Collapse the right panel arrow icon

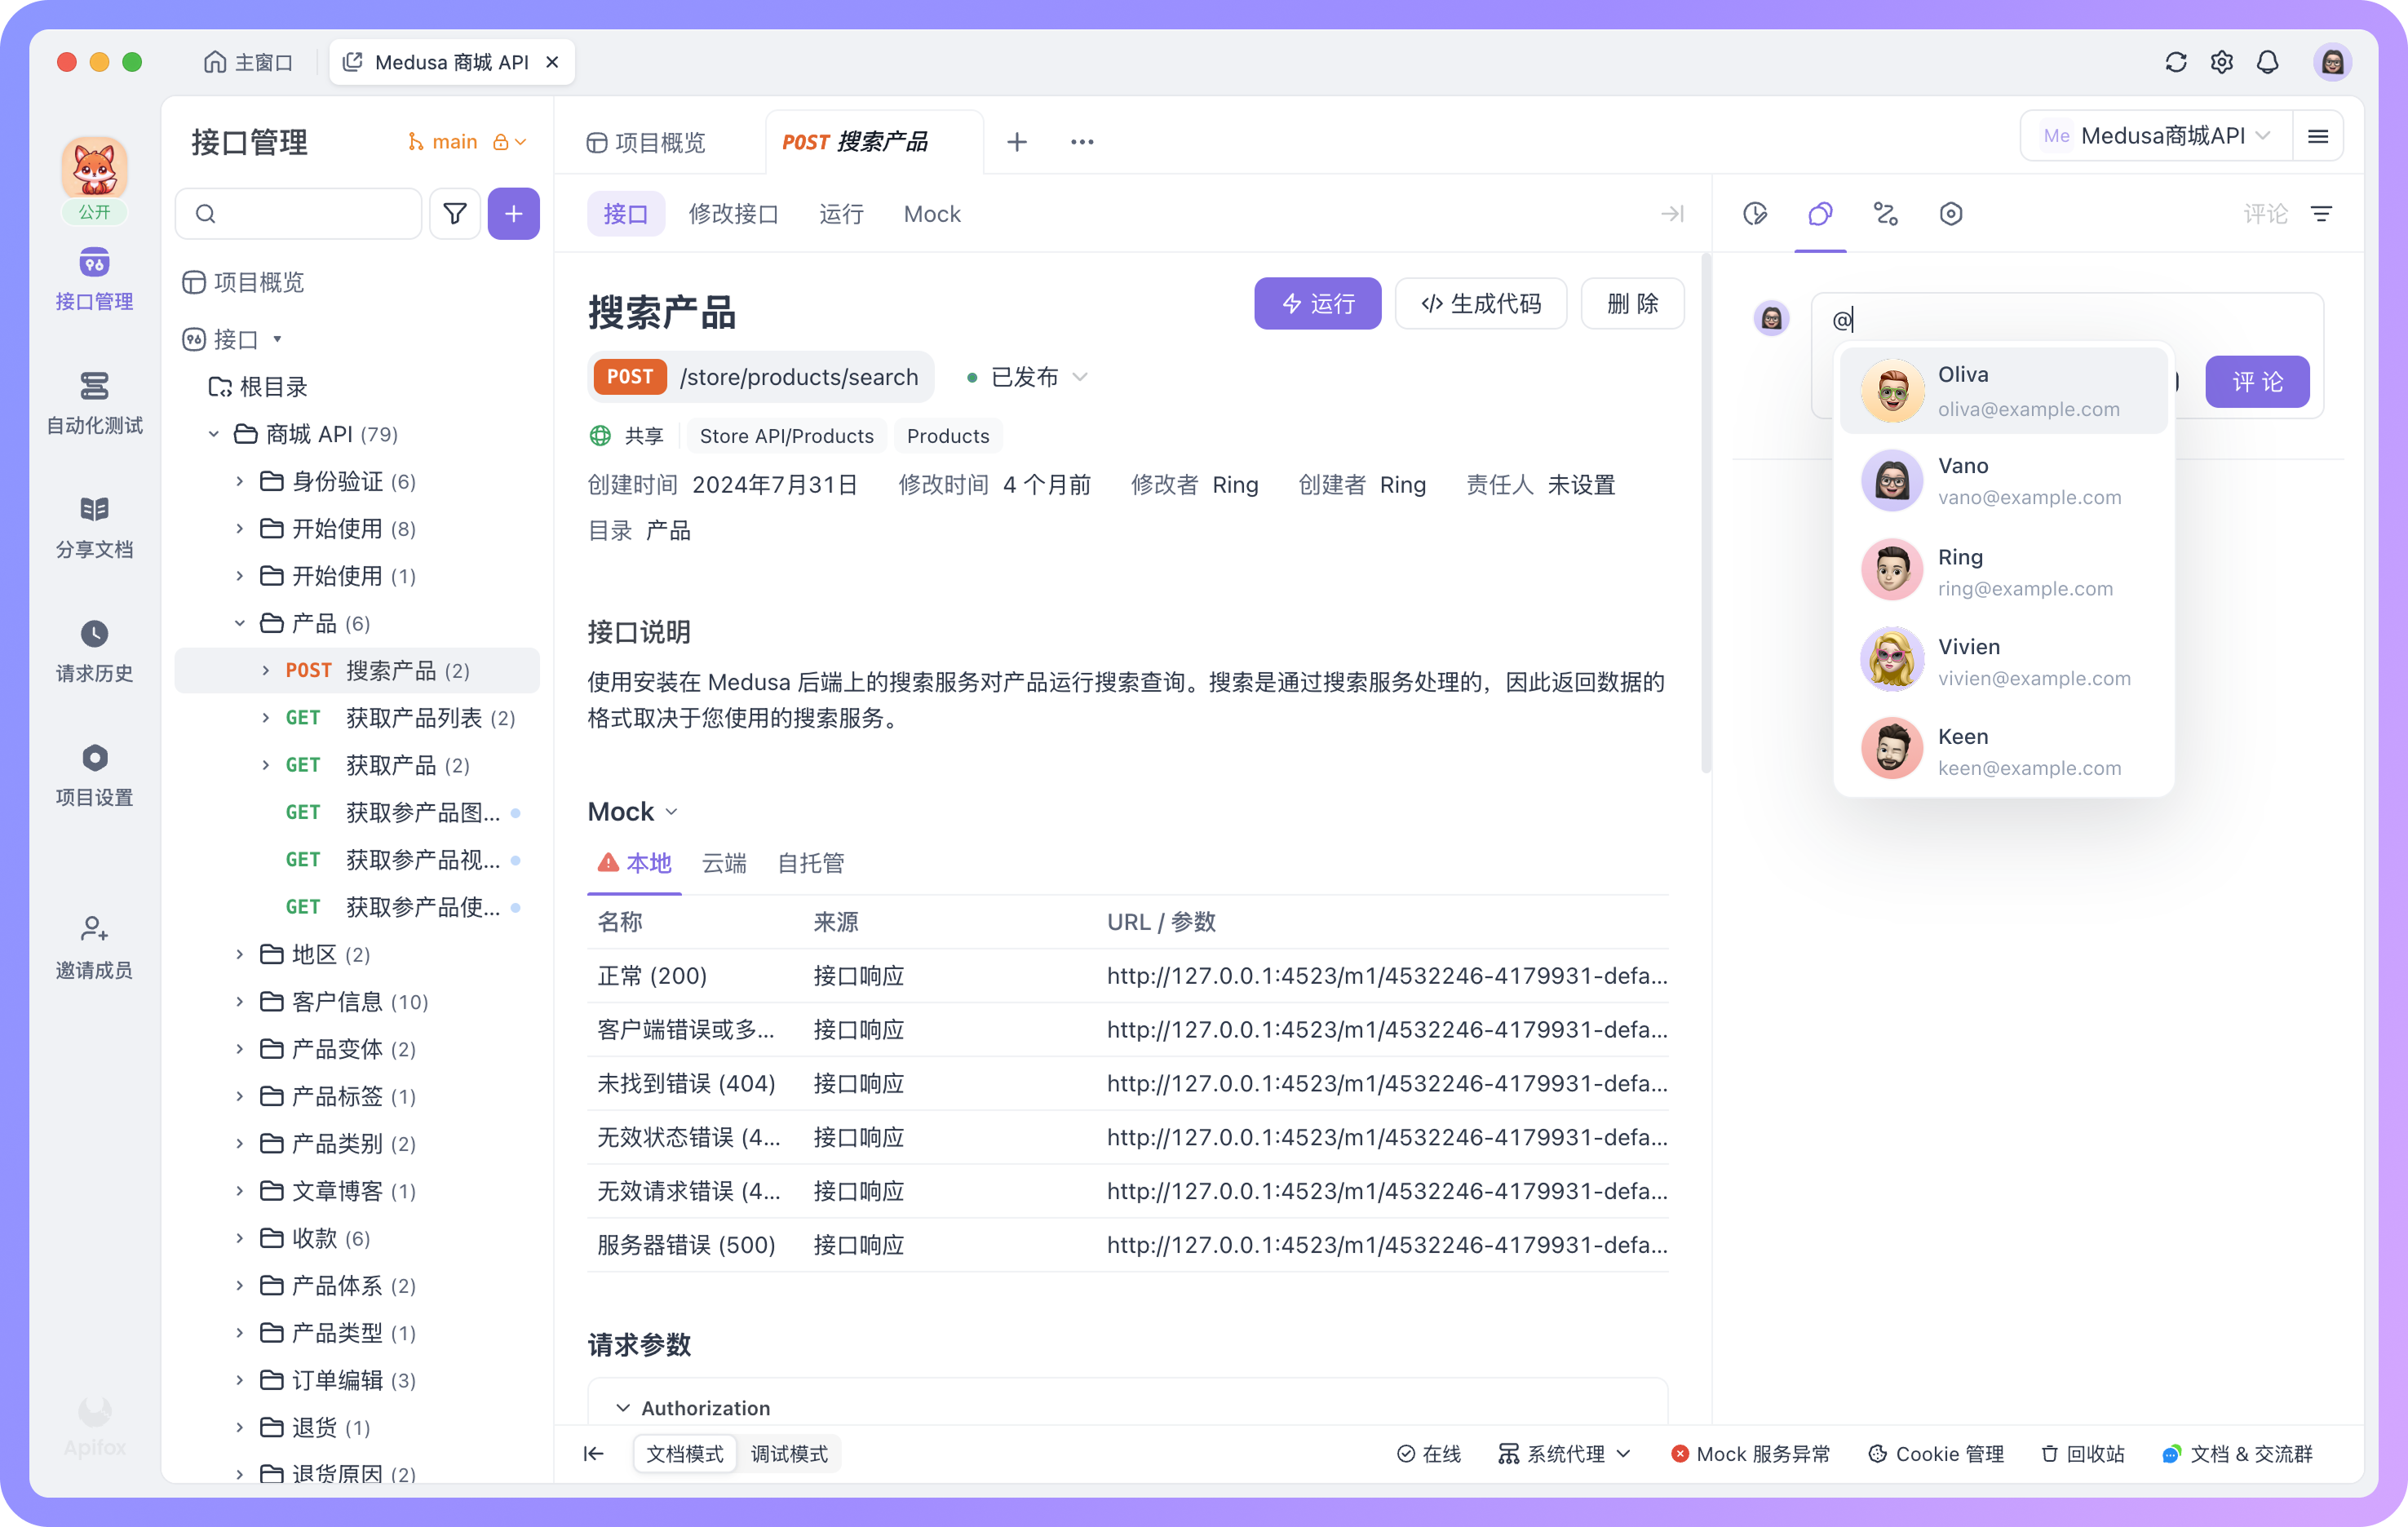(x=1672, y=214)
